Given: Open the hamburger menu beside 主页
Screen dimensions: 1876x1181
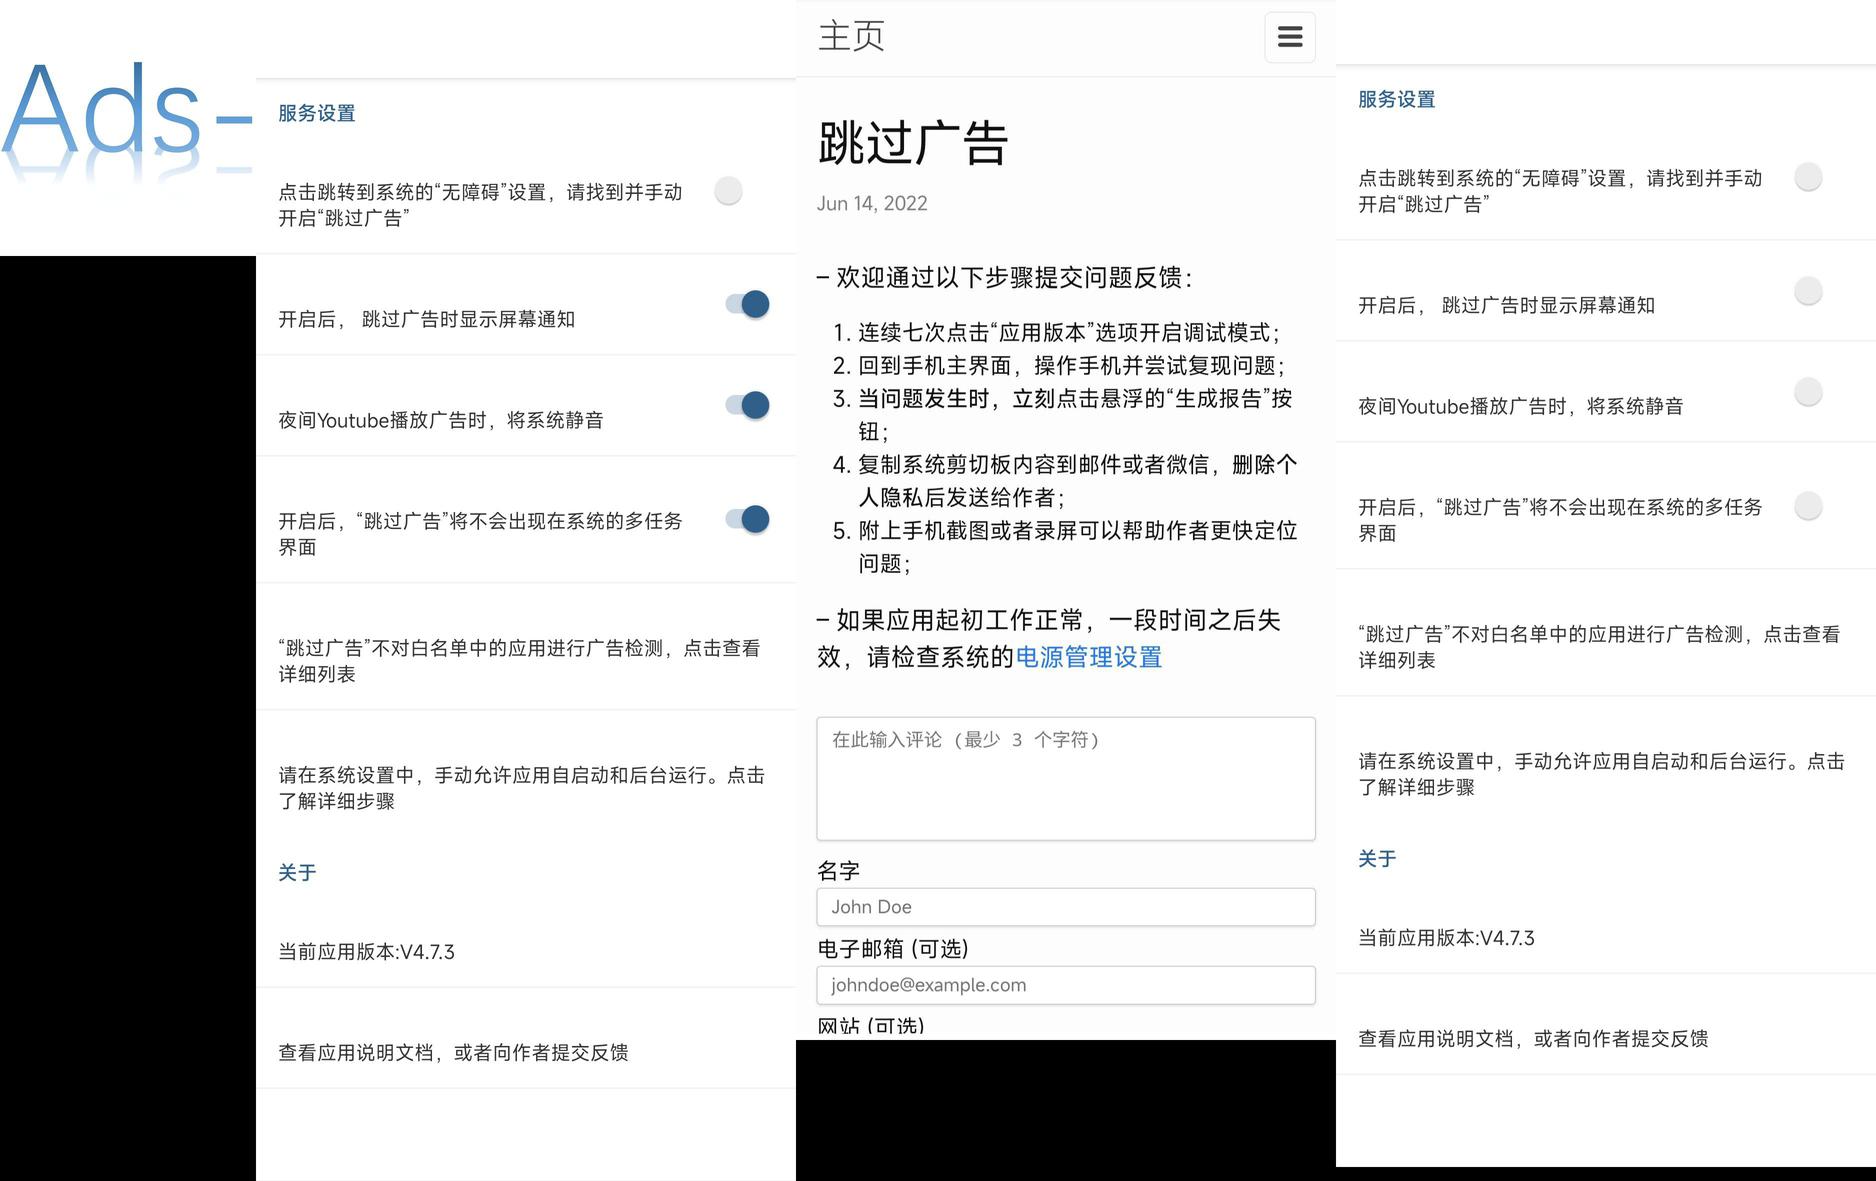Looking at the screenshot, I should (x=1289, y=37).
